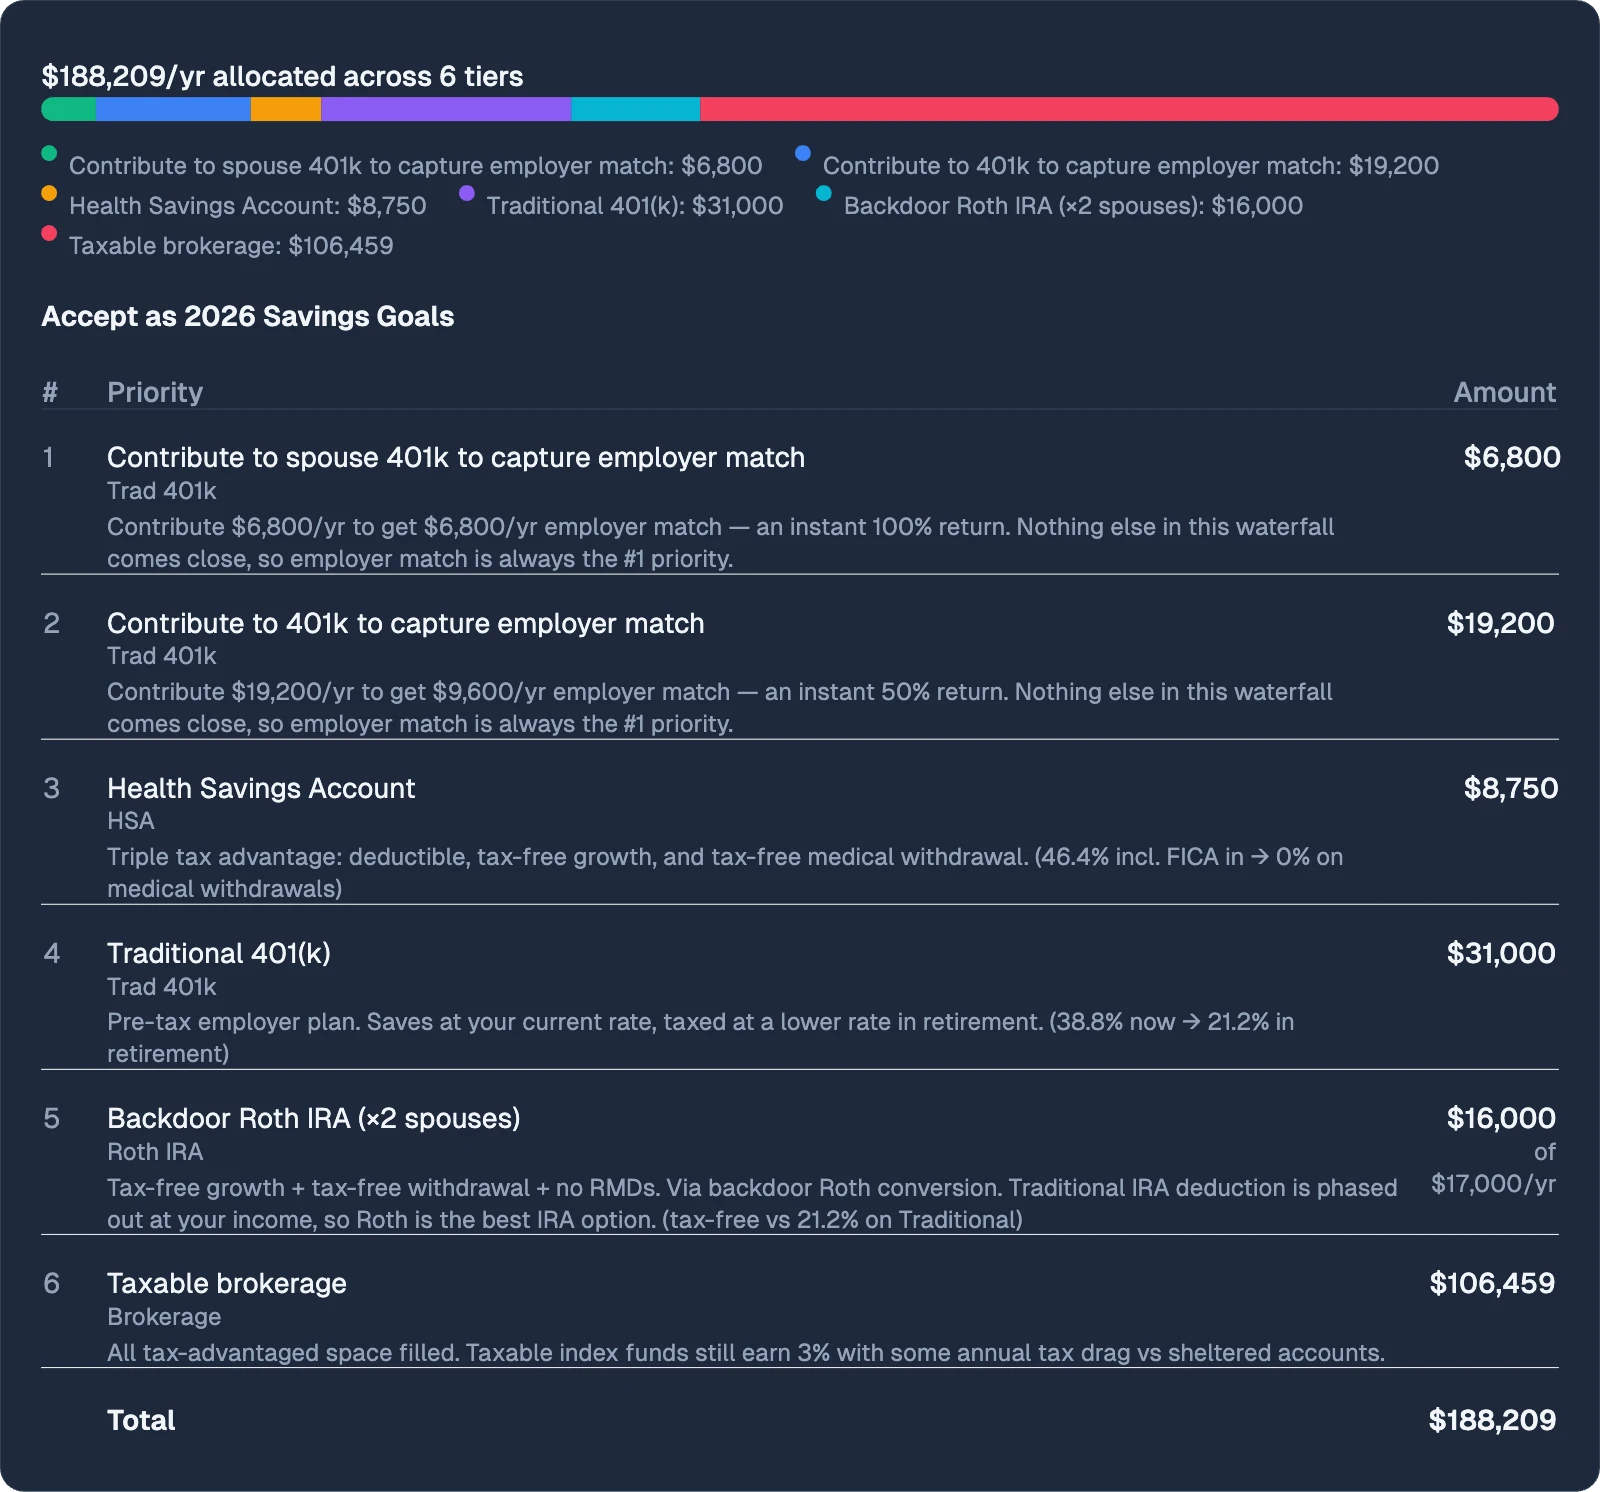Click the Priority column header

[x=155, y=392]
